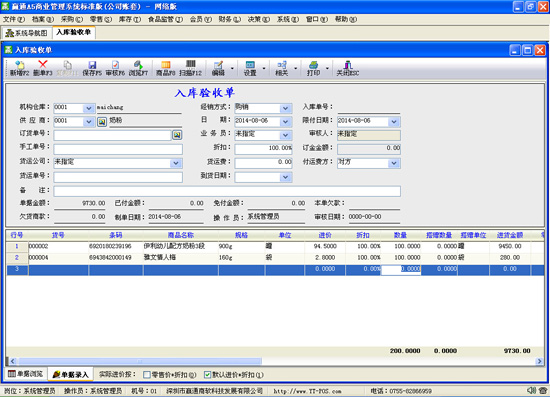The width and height of the screenshot is (550, 397).
Task: Uncheck the 默认进价*折扣 checkbox
Action: click(208, 375)
